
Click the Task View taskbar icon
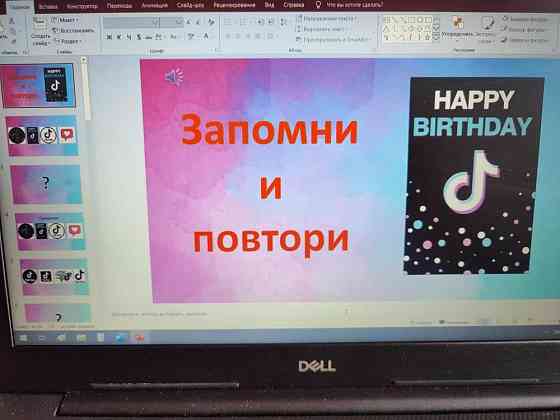42,338
